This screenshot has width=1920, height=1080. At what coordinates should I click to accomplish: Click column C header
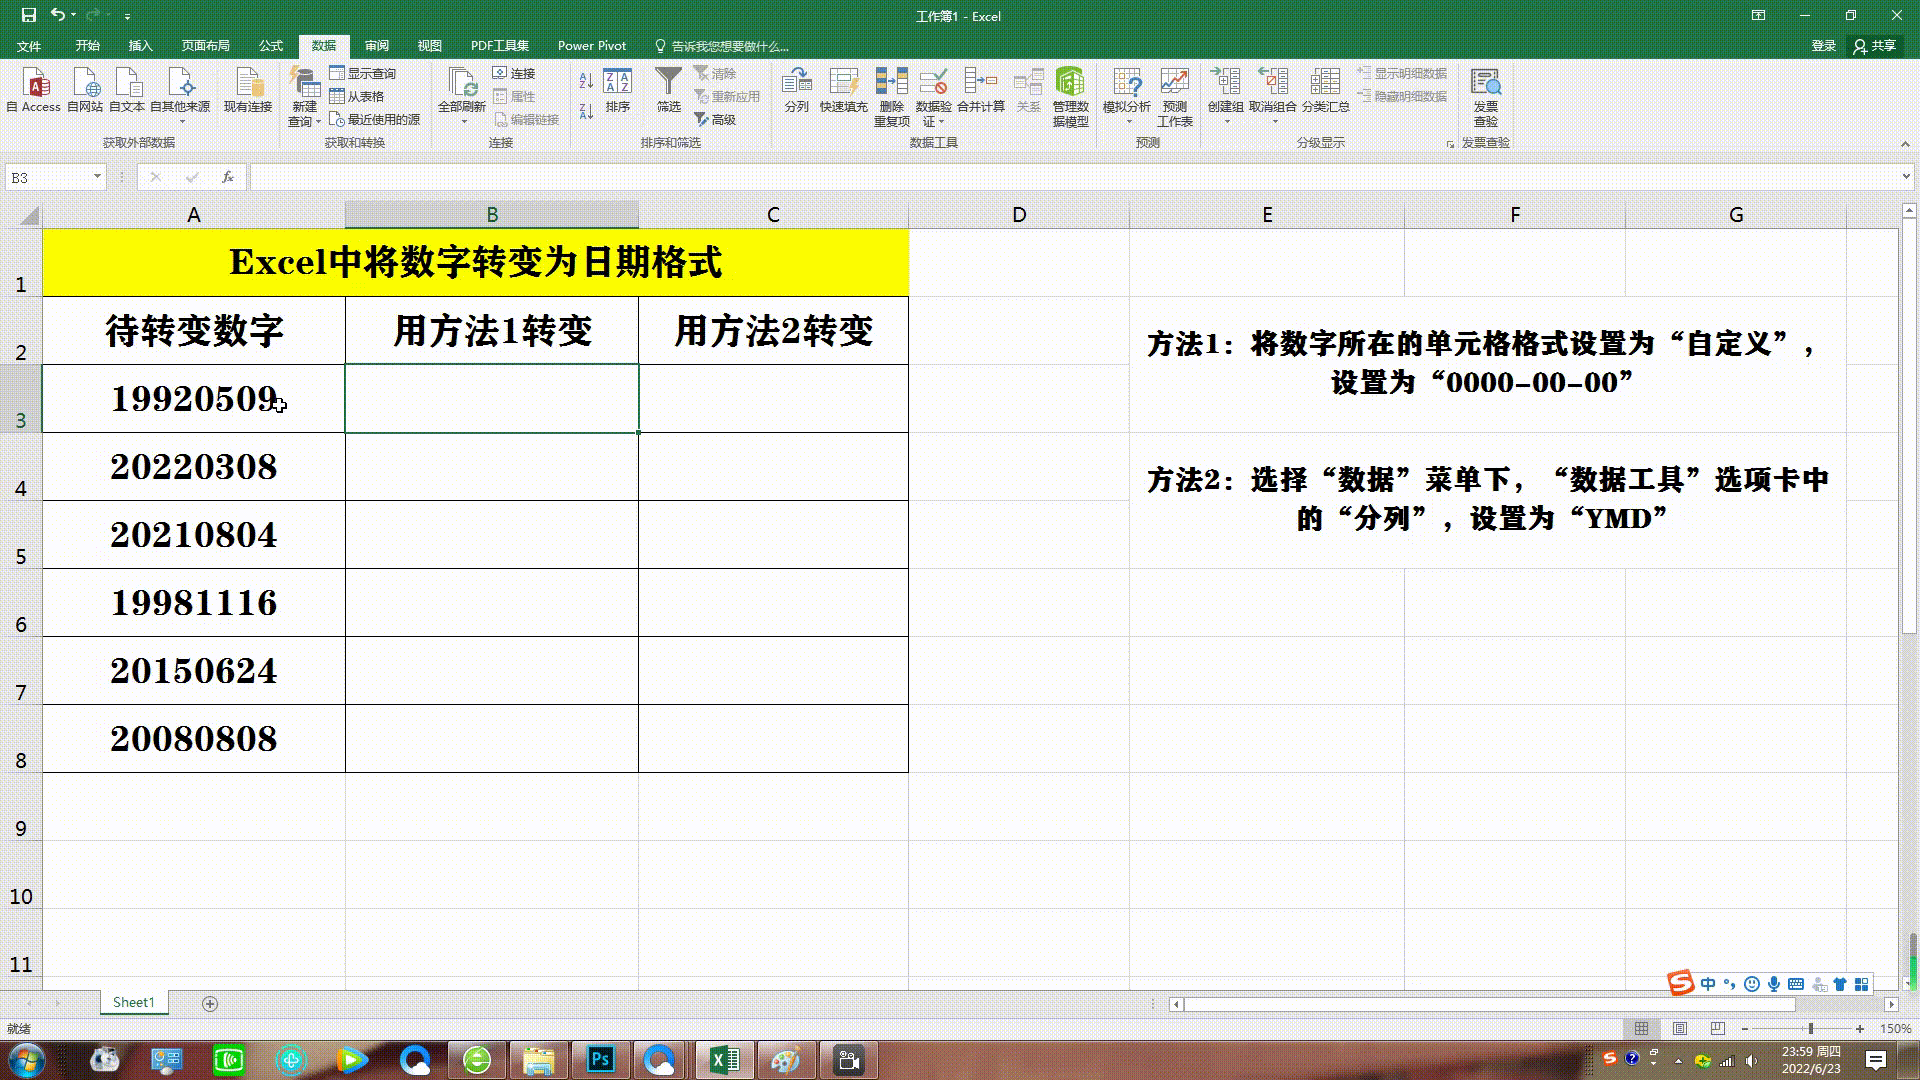tap(773, 215)
